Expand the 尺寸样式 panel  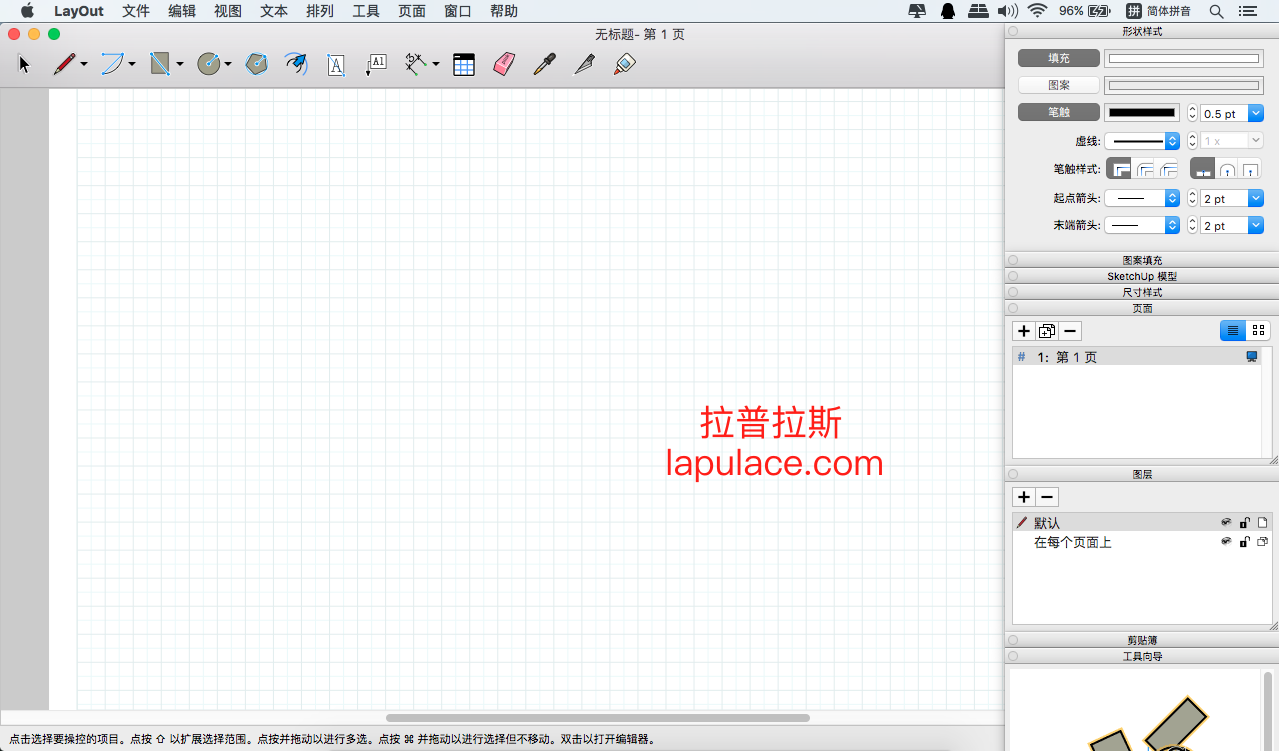point(1142,292)
